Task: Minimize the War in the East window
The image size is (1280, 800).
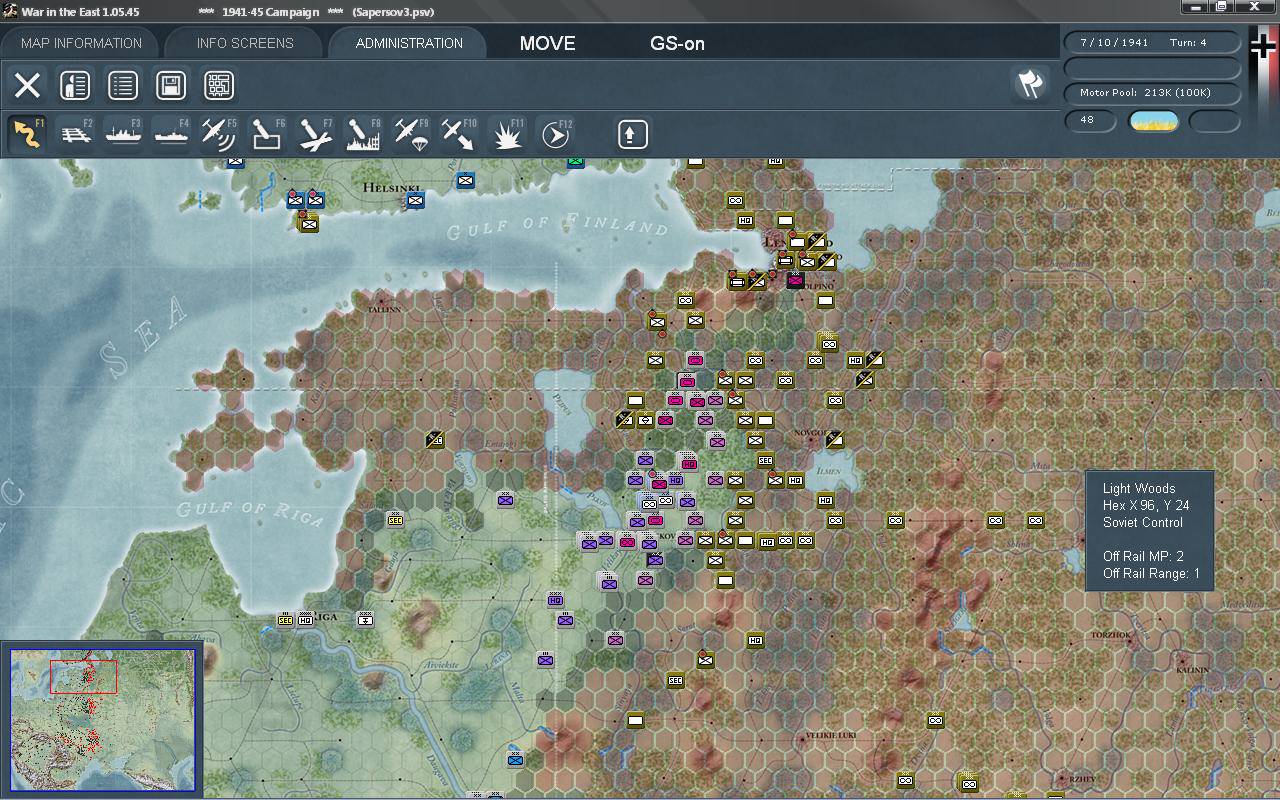Action: click(1193, 7)
